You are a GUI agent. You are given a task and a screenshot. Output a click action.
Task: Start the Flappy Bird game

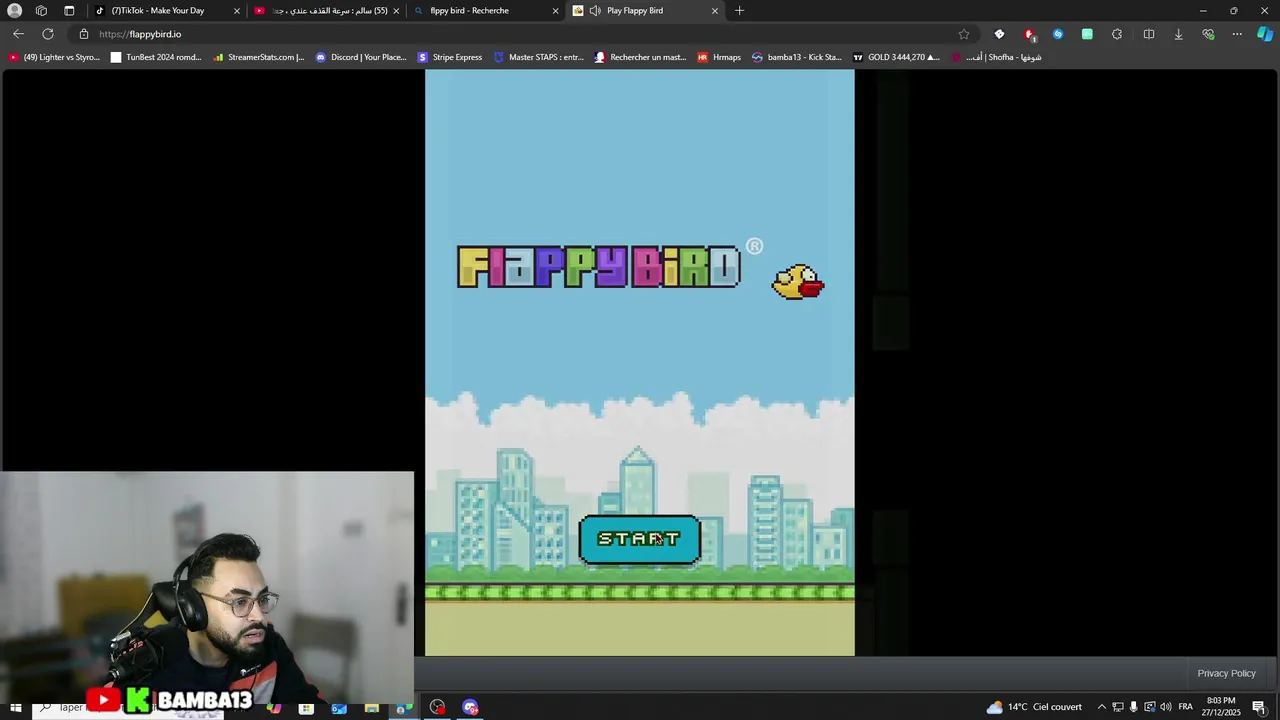(639, 540)
